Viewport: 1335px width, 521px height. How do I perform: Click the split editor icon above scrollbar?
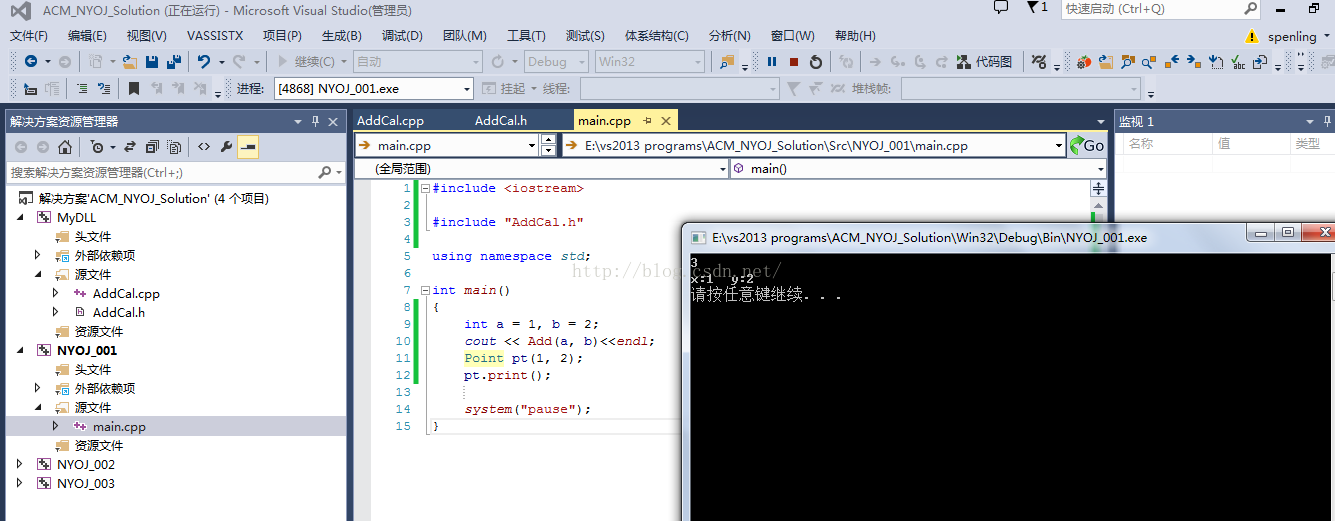coord(1099,188)
